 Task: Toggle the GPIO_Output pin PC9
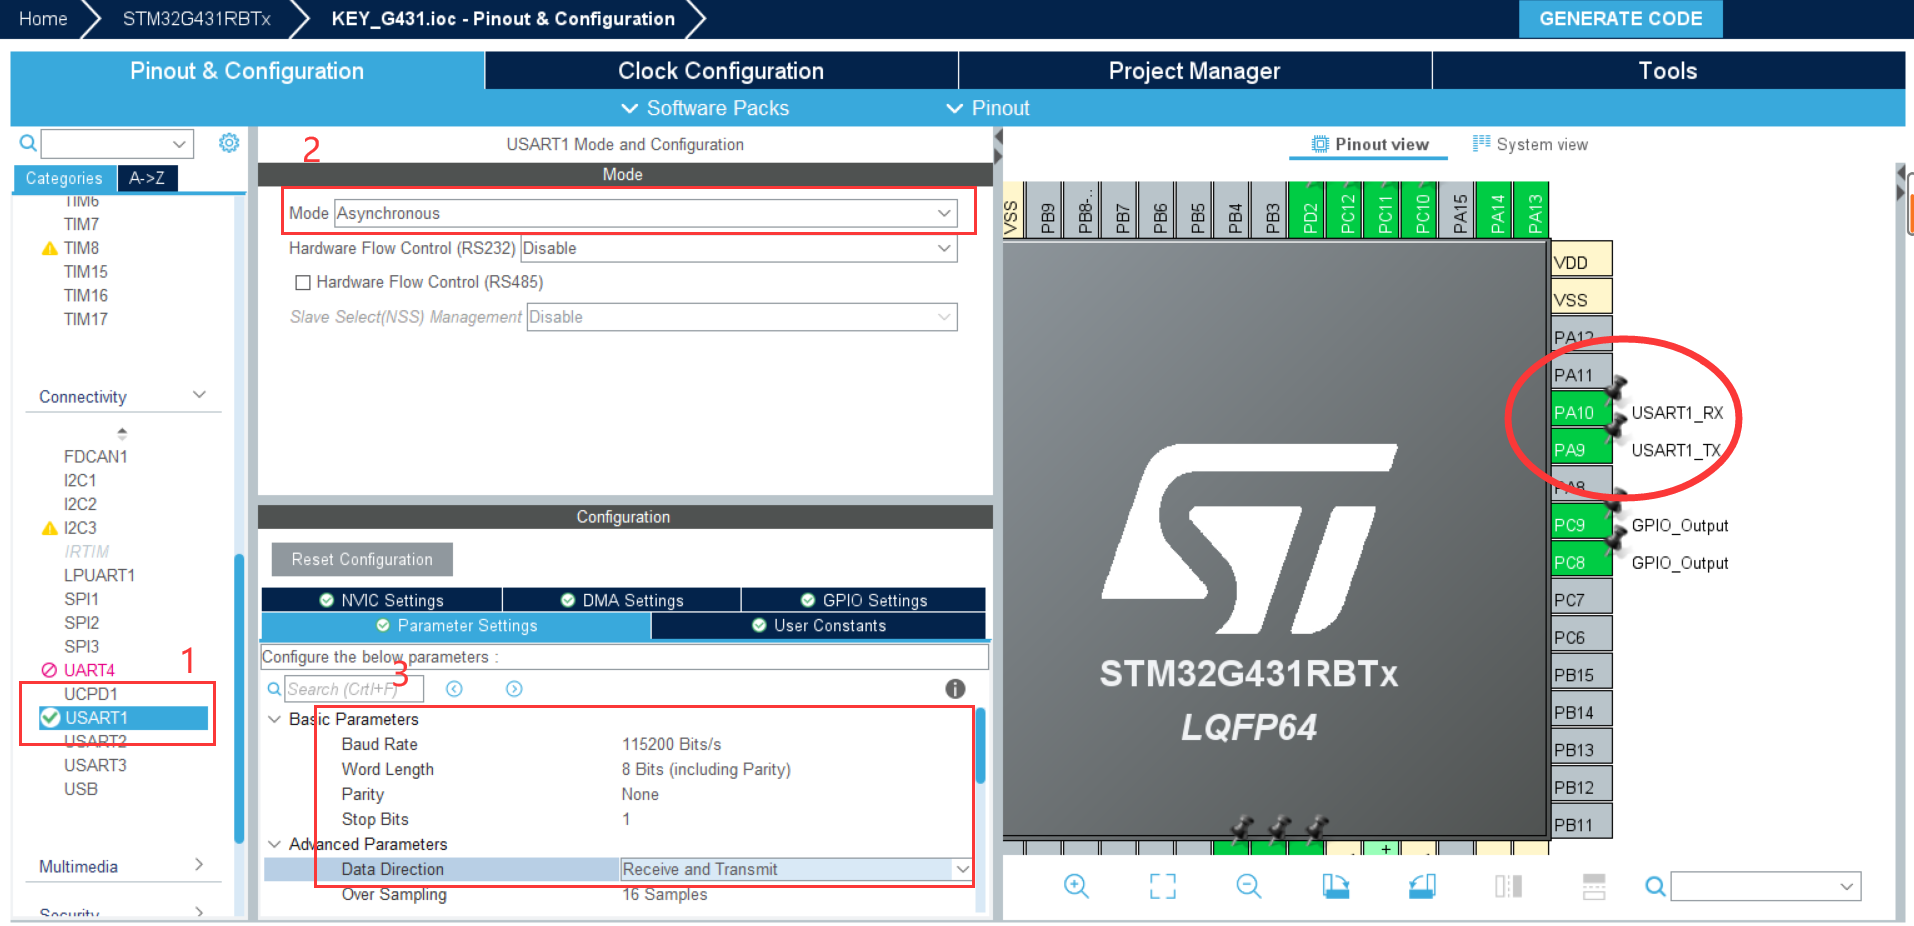(x=1573, y=524)
